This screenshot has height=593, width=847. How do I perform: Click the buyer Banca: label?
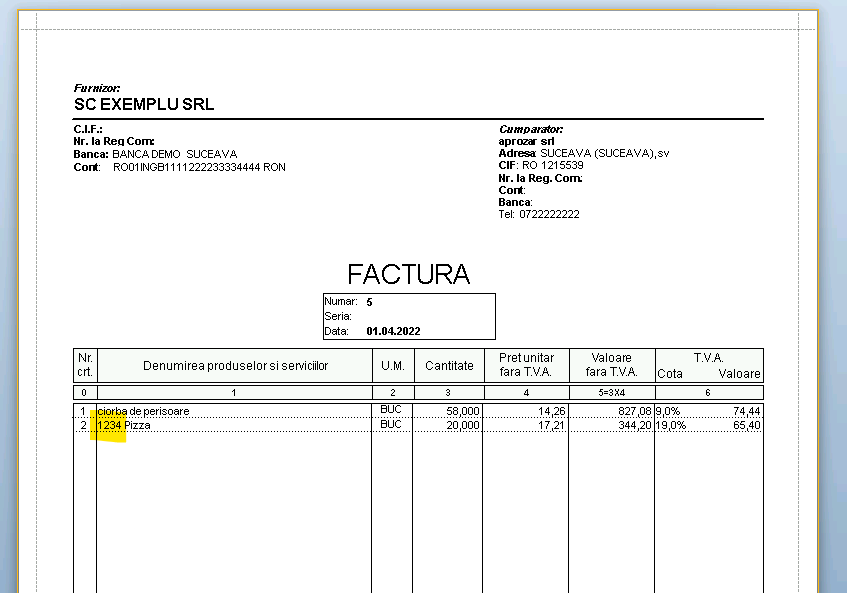pyautogui.click(x=515, y=203)
